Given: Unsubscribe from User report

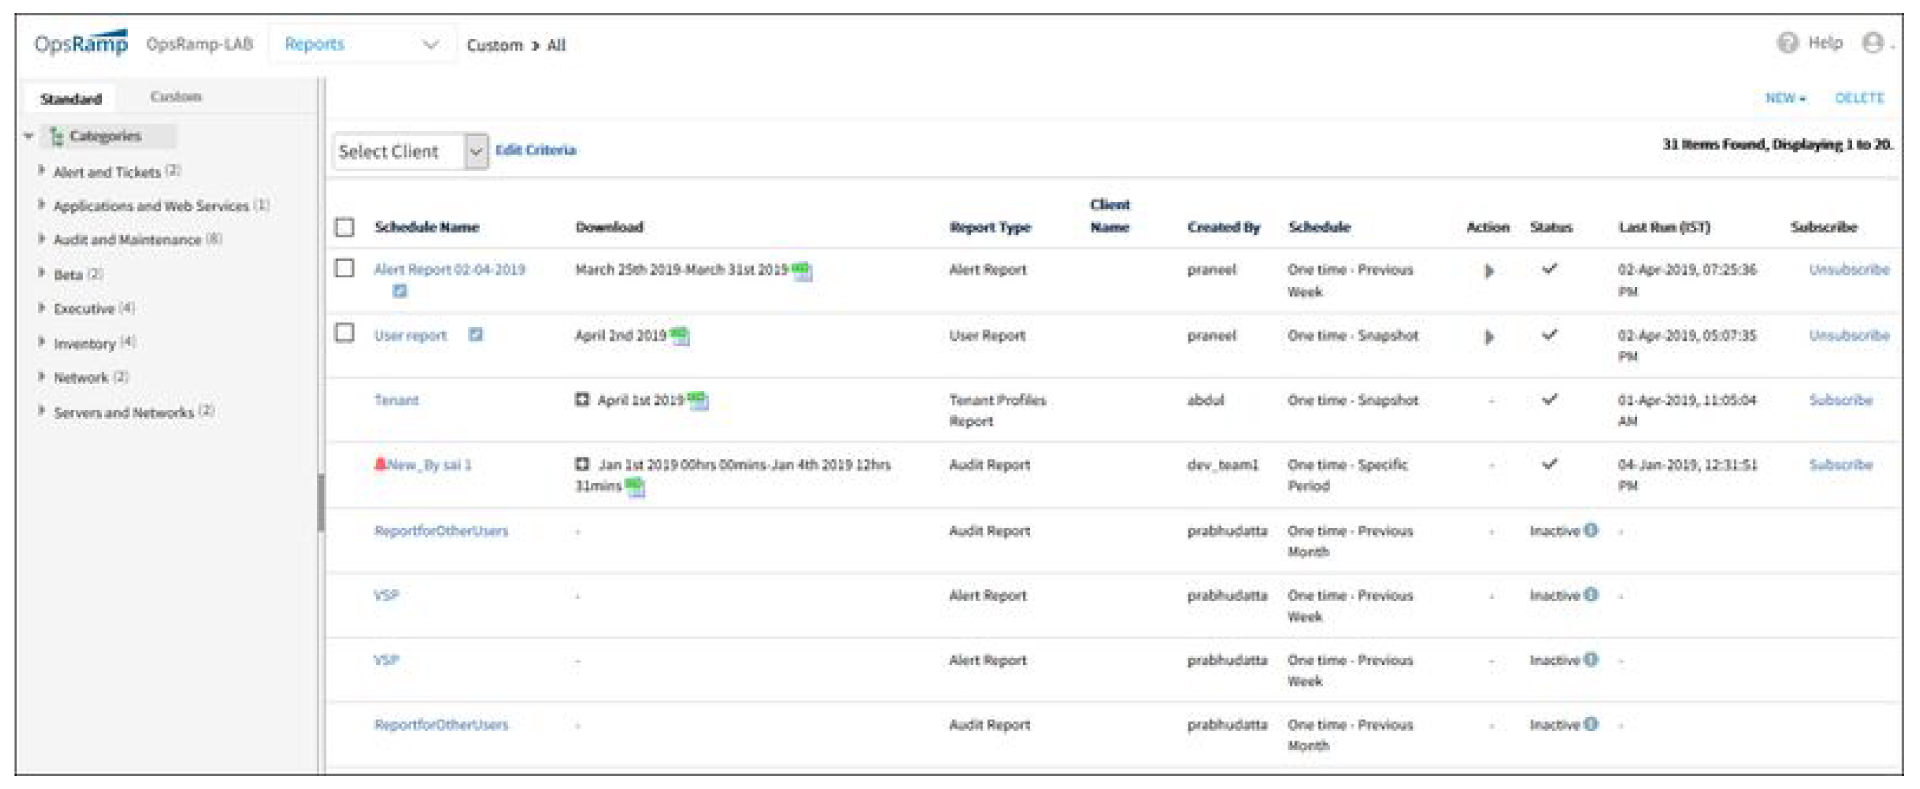Looking at the screenshot, I should (1849, 335).
